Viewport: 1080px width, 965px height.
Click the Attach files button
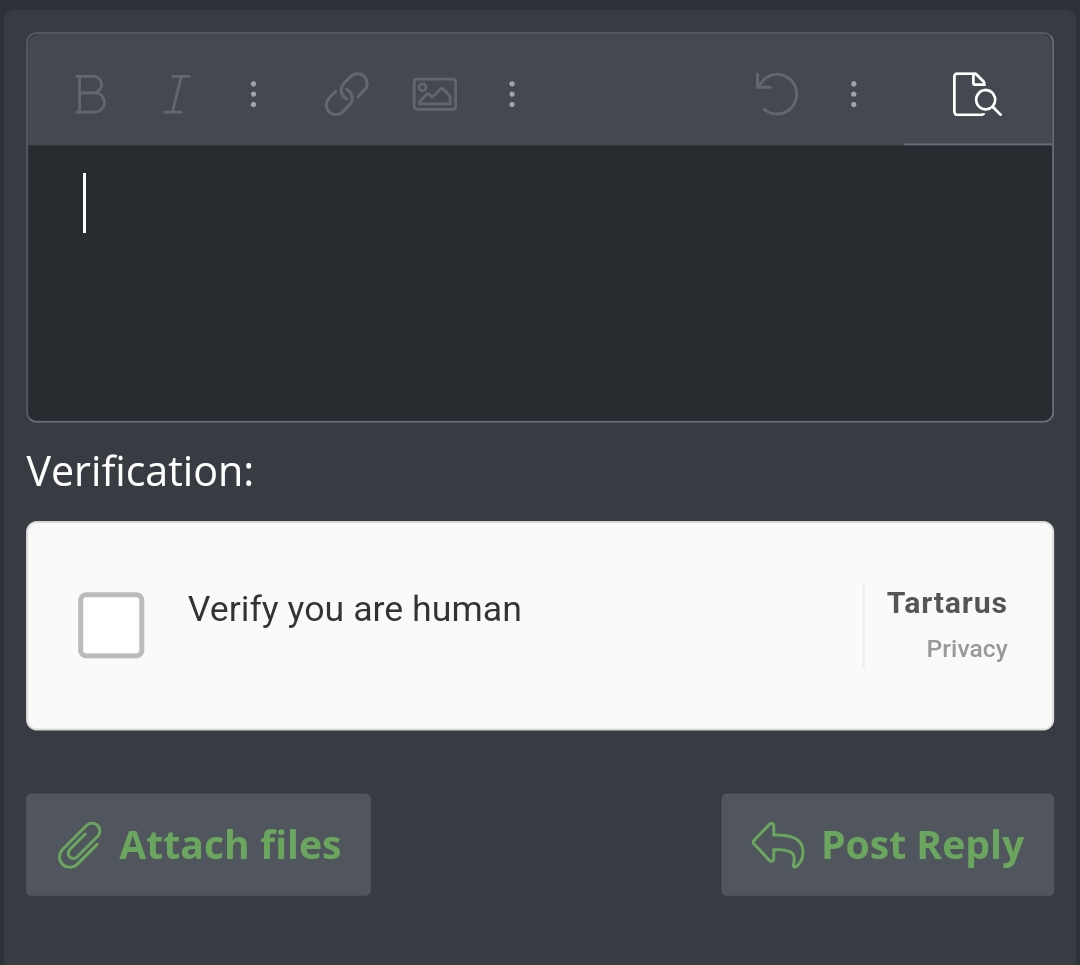[x=198, y=844]
